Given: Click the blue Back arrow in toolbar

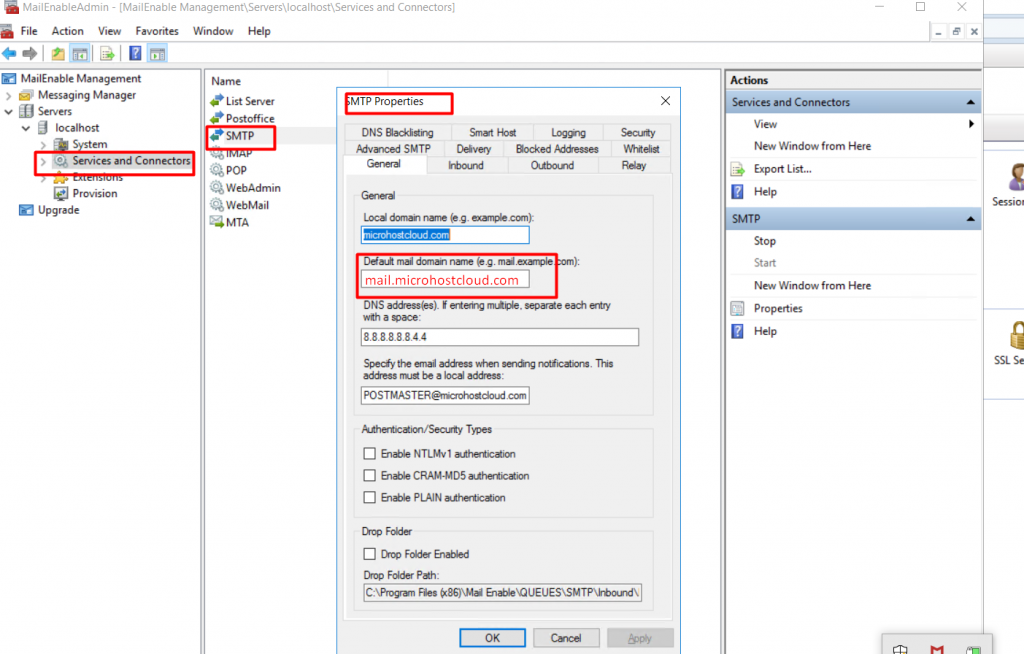Looking at the screenshot, I should coord(9,54).
